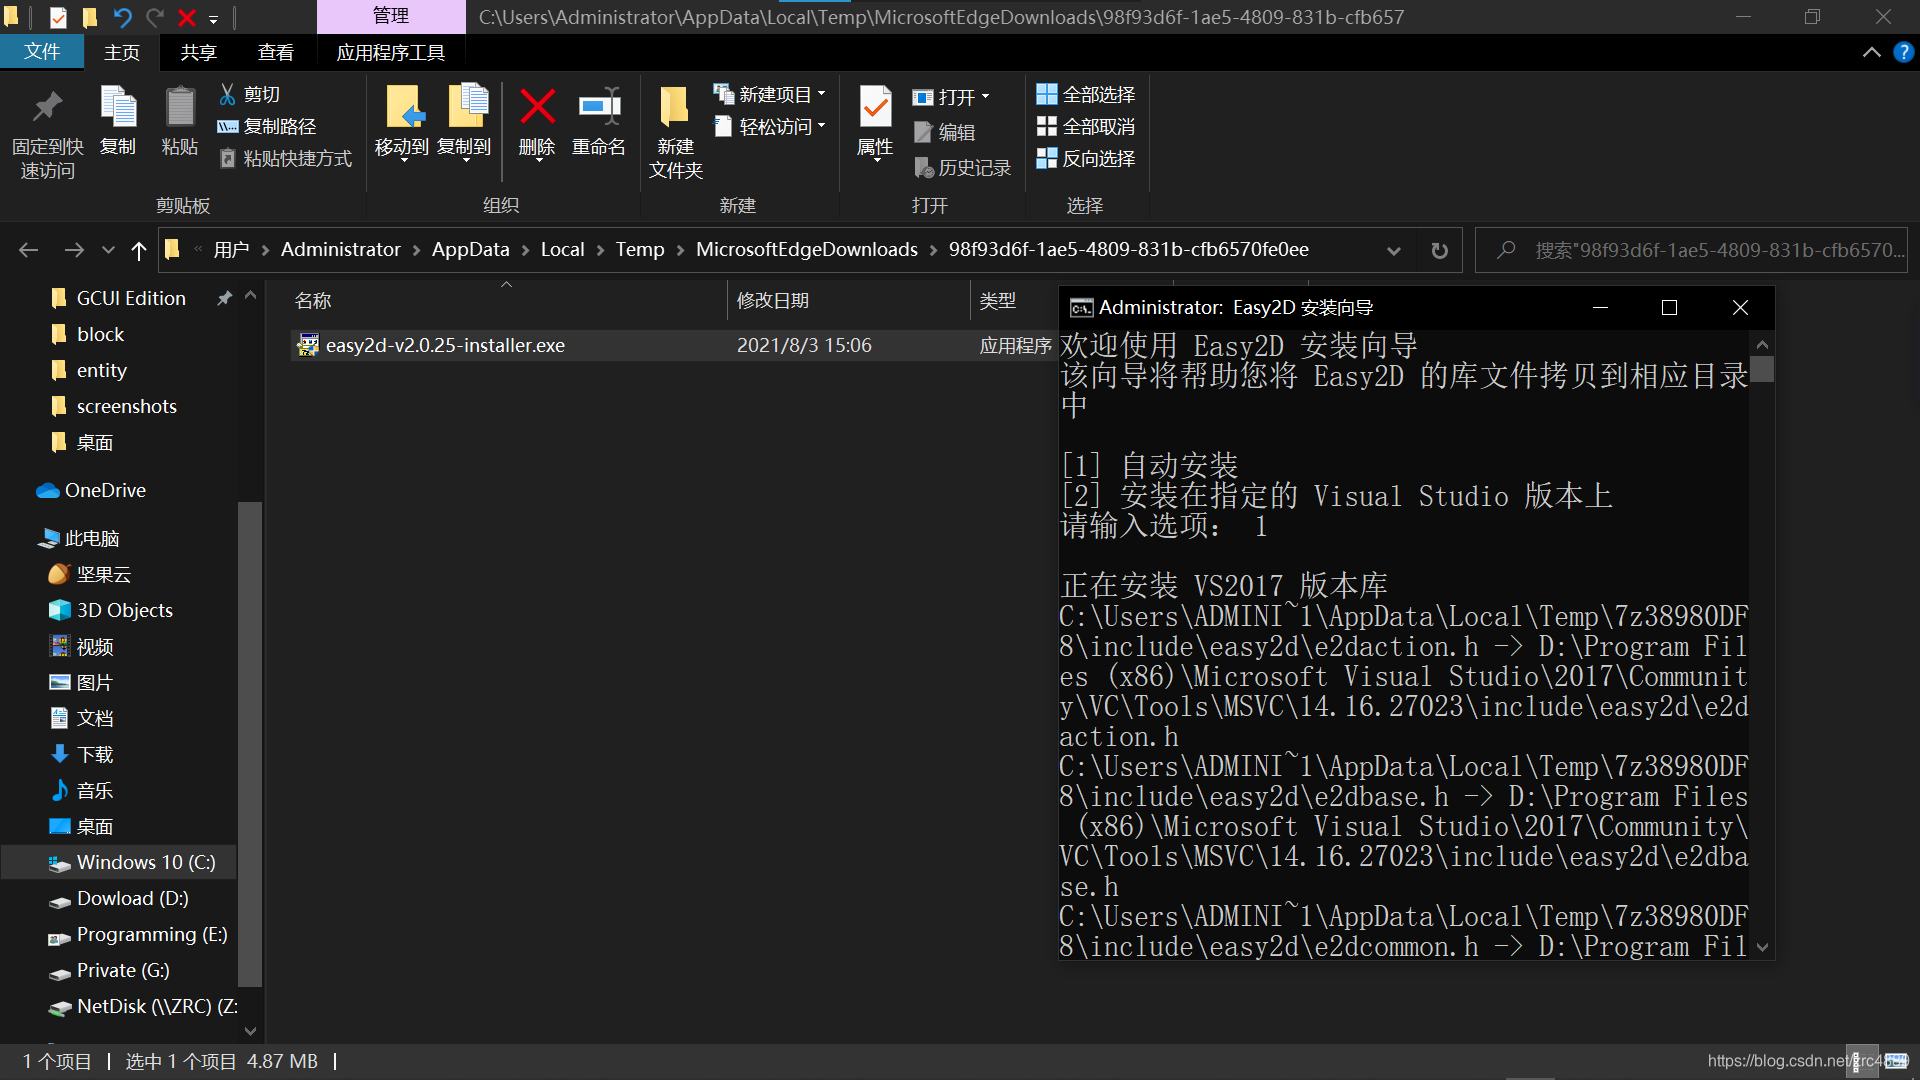The image size is (1920, 1080).
Task: Open the 新建项目 dropdown arrow
Action: pos(822,93)
